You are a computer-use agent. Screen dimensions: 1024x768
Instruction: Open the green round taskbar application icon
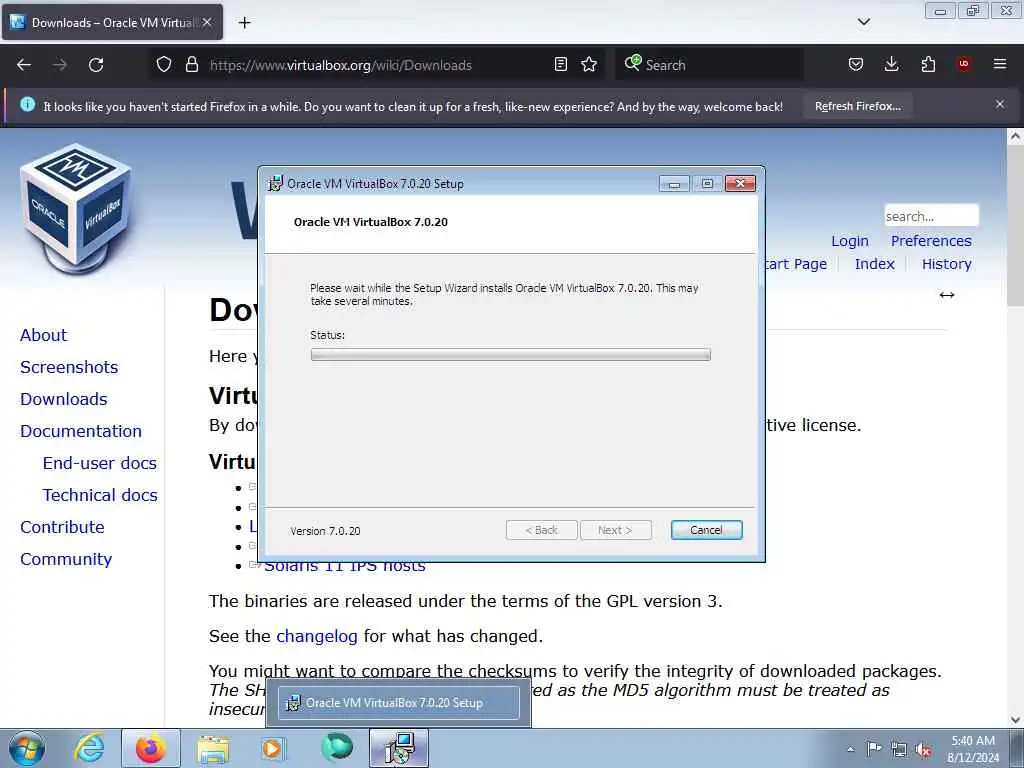pos(336,748)
